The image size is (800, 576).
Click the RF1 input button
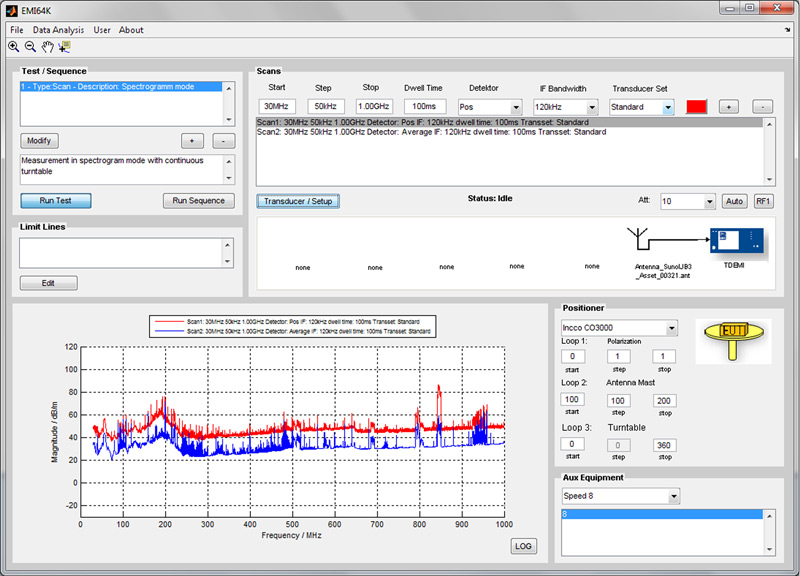(x=763, y=202)
